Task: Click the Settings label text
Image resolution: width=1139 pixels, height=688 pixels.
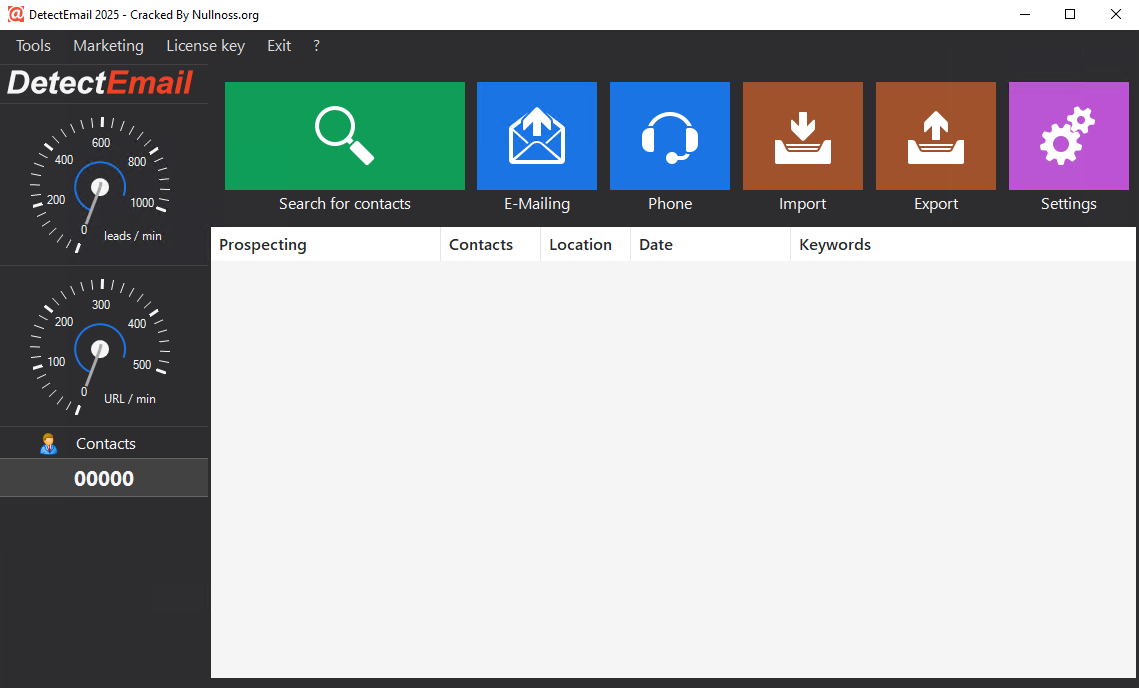Action: [1069, 204]
